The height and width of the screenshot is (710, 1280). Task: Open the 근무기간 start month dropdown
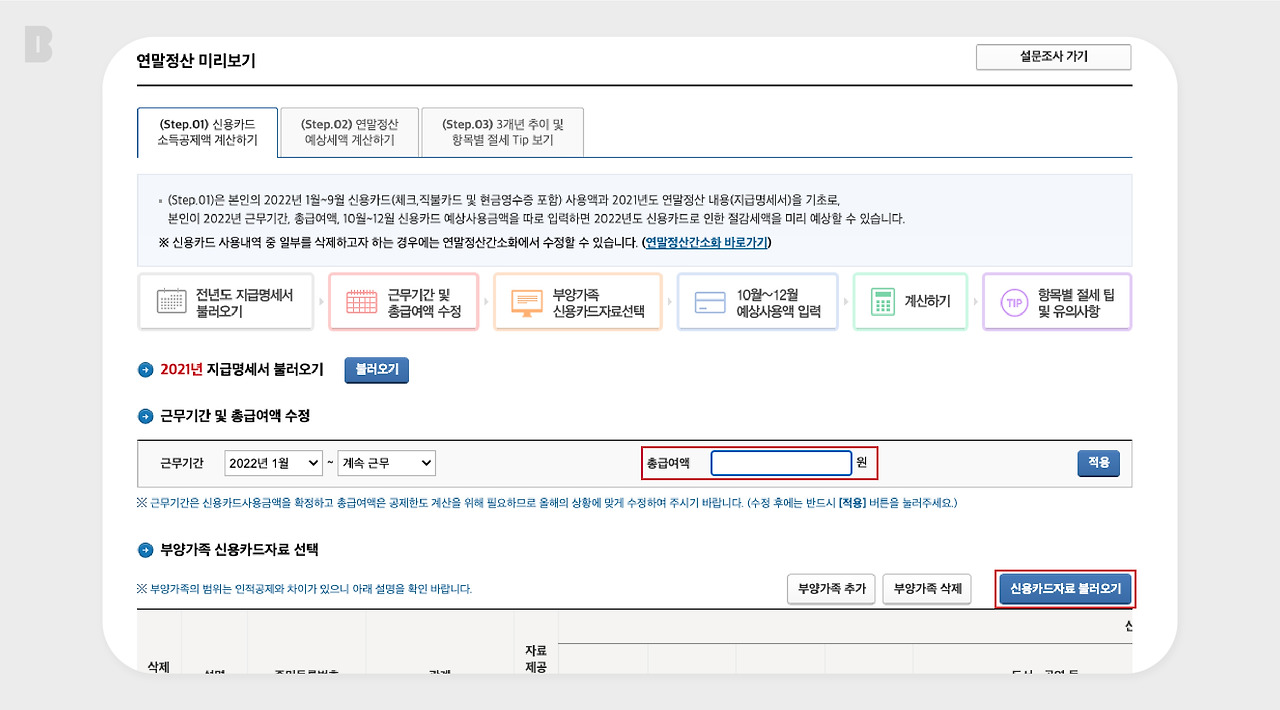273,463
